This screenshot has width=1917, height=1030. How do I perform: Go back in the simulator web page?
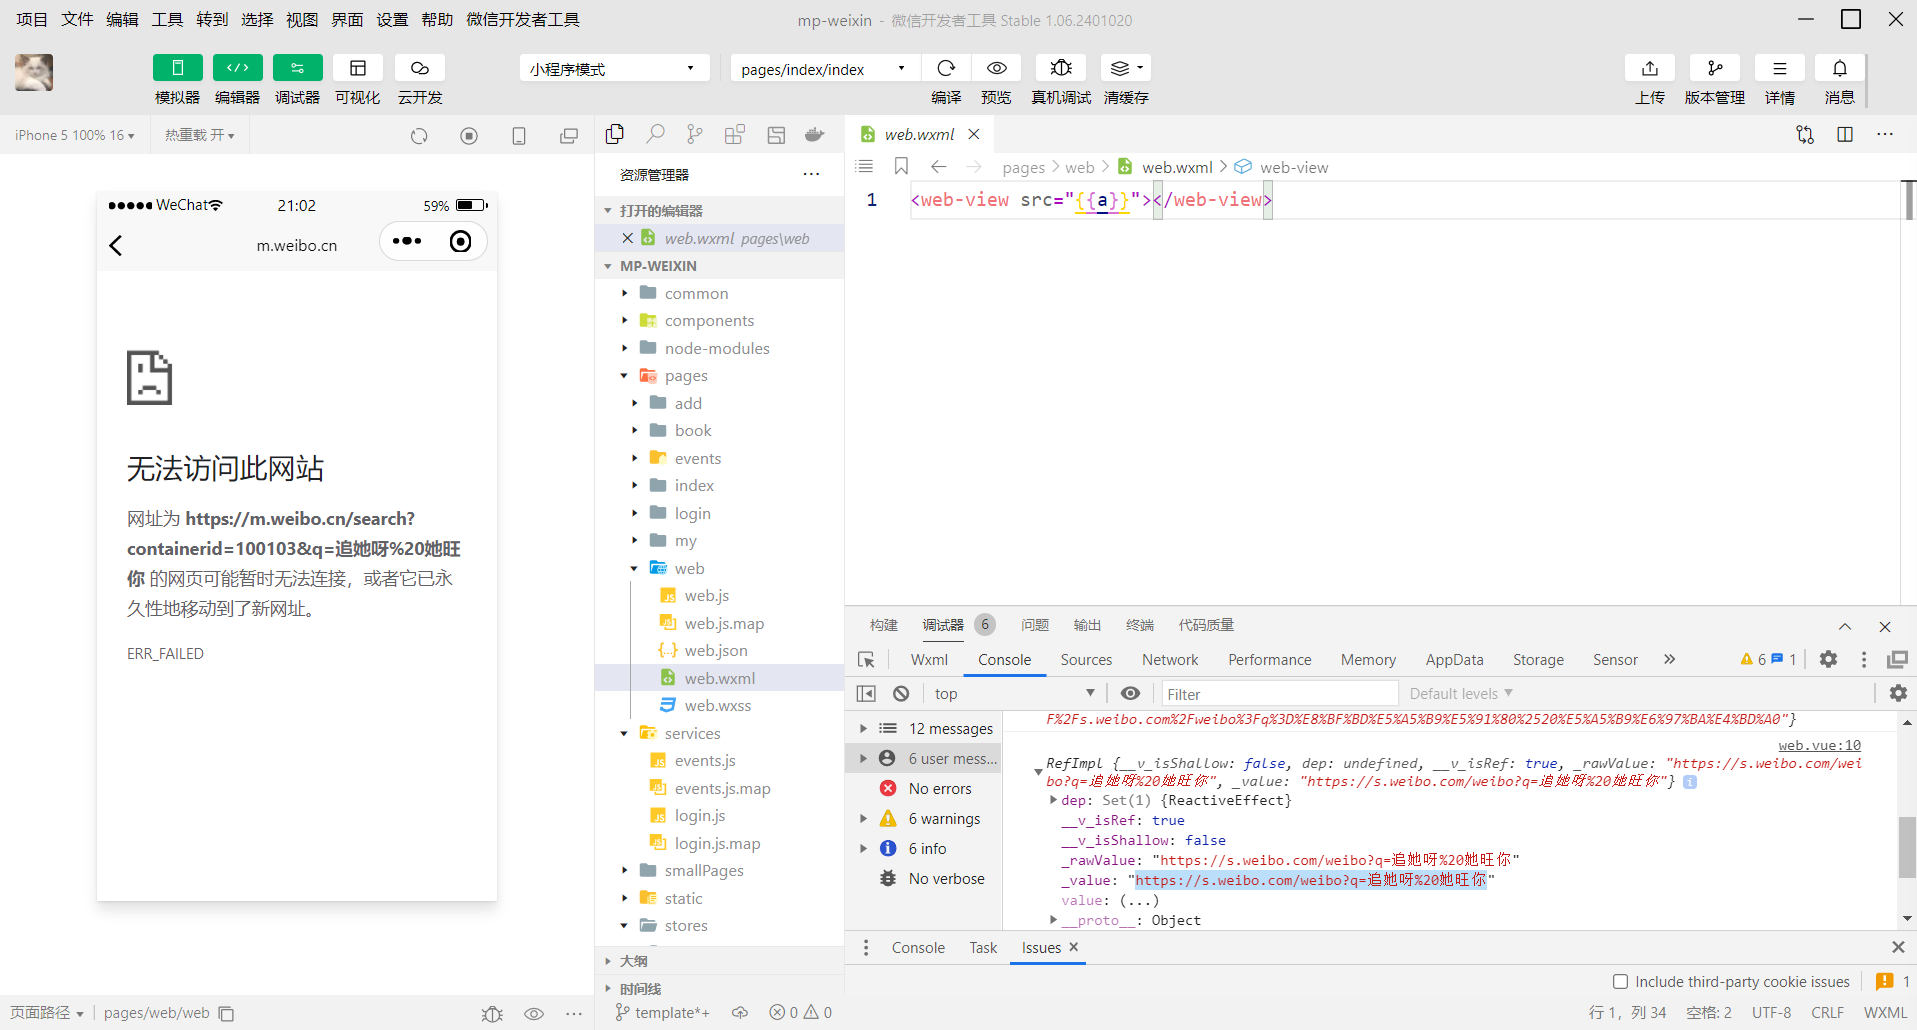(116, 245)
